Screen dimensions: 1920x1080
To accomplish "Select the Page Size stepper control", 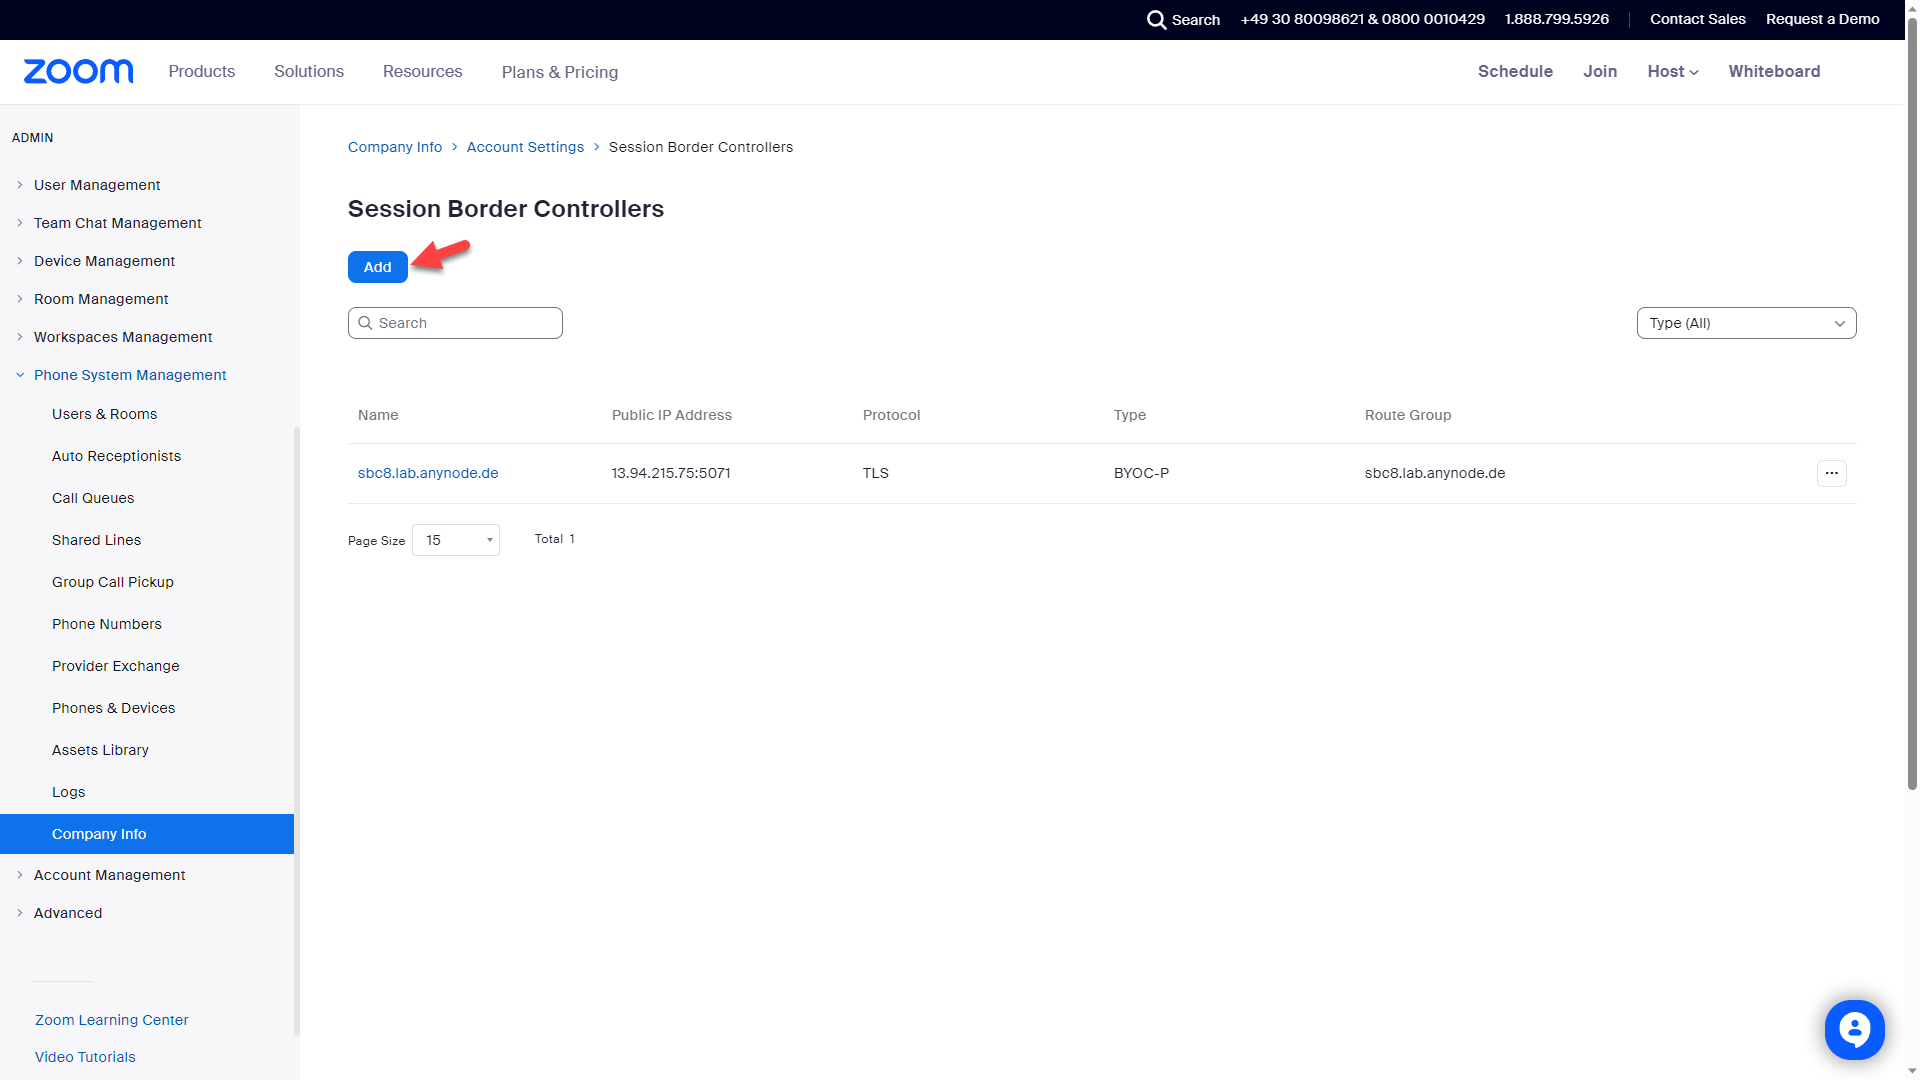I will coord(456,539).
